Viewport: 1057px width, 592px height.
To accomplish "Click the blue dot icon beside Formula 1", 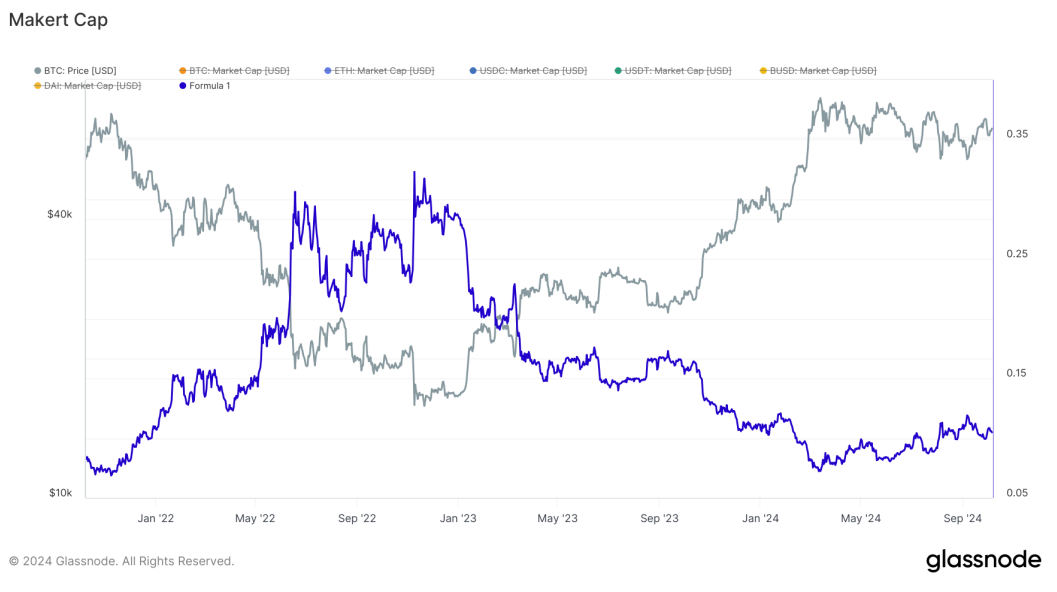I will tap(182, 86).
